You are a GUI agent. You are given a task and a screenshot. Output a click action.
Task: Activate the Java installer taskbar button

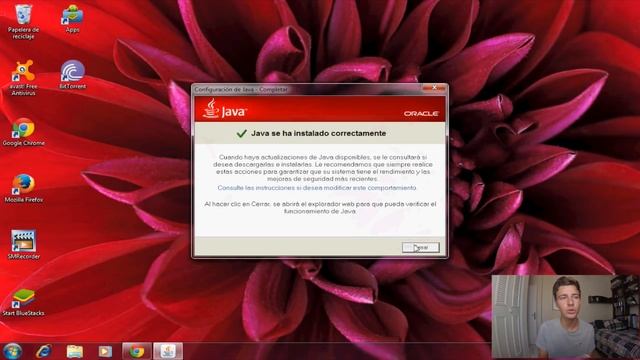(x=168, y=351)
